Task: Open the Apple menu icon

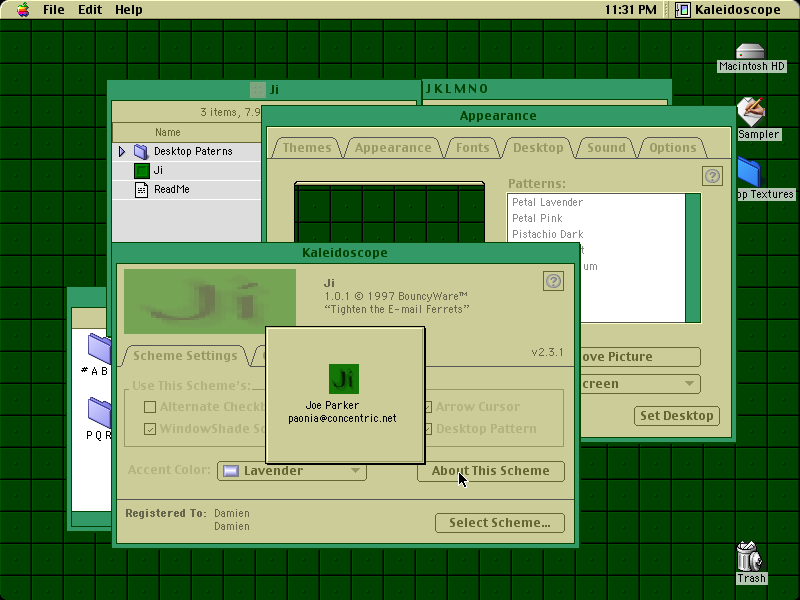Action: (x=23, y=10)
